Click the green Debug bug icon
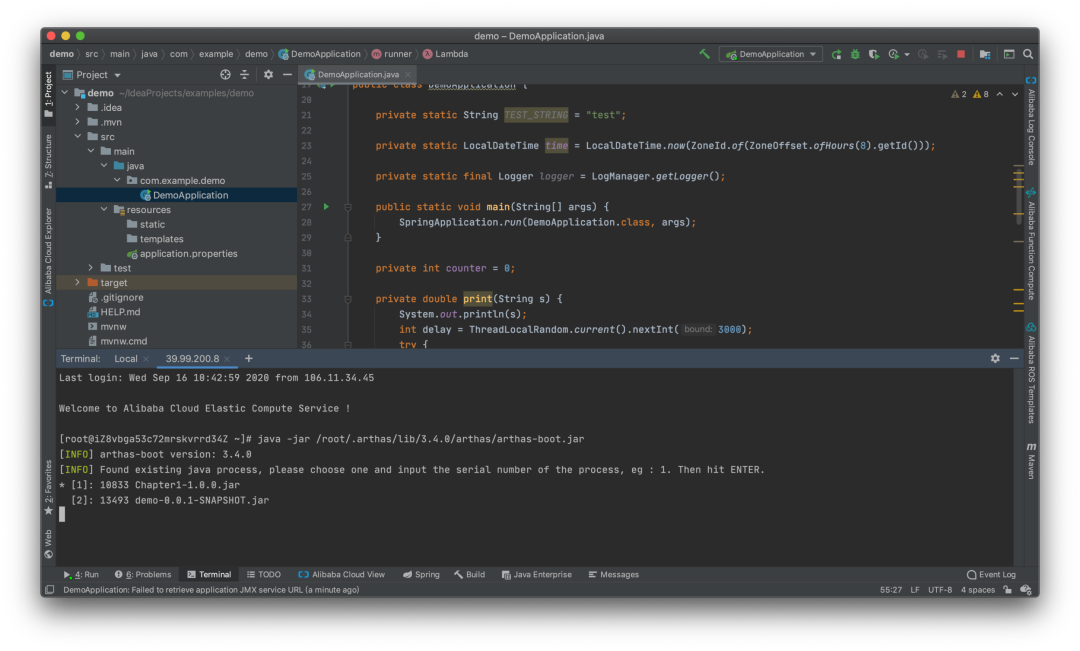This screenshot has height=651, width=1080. (855, 54)
